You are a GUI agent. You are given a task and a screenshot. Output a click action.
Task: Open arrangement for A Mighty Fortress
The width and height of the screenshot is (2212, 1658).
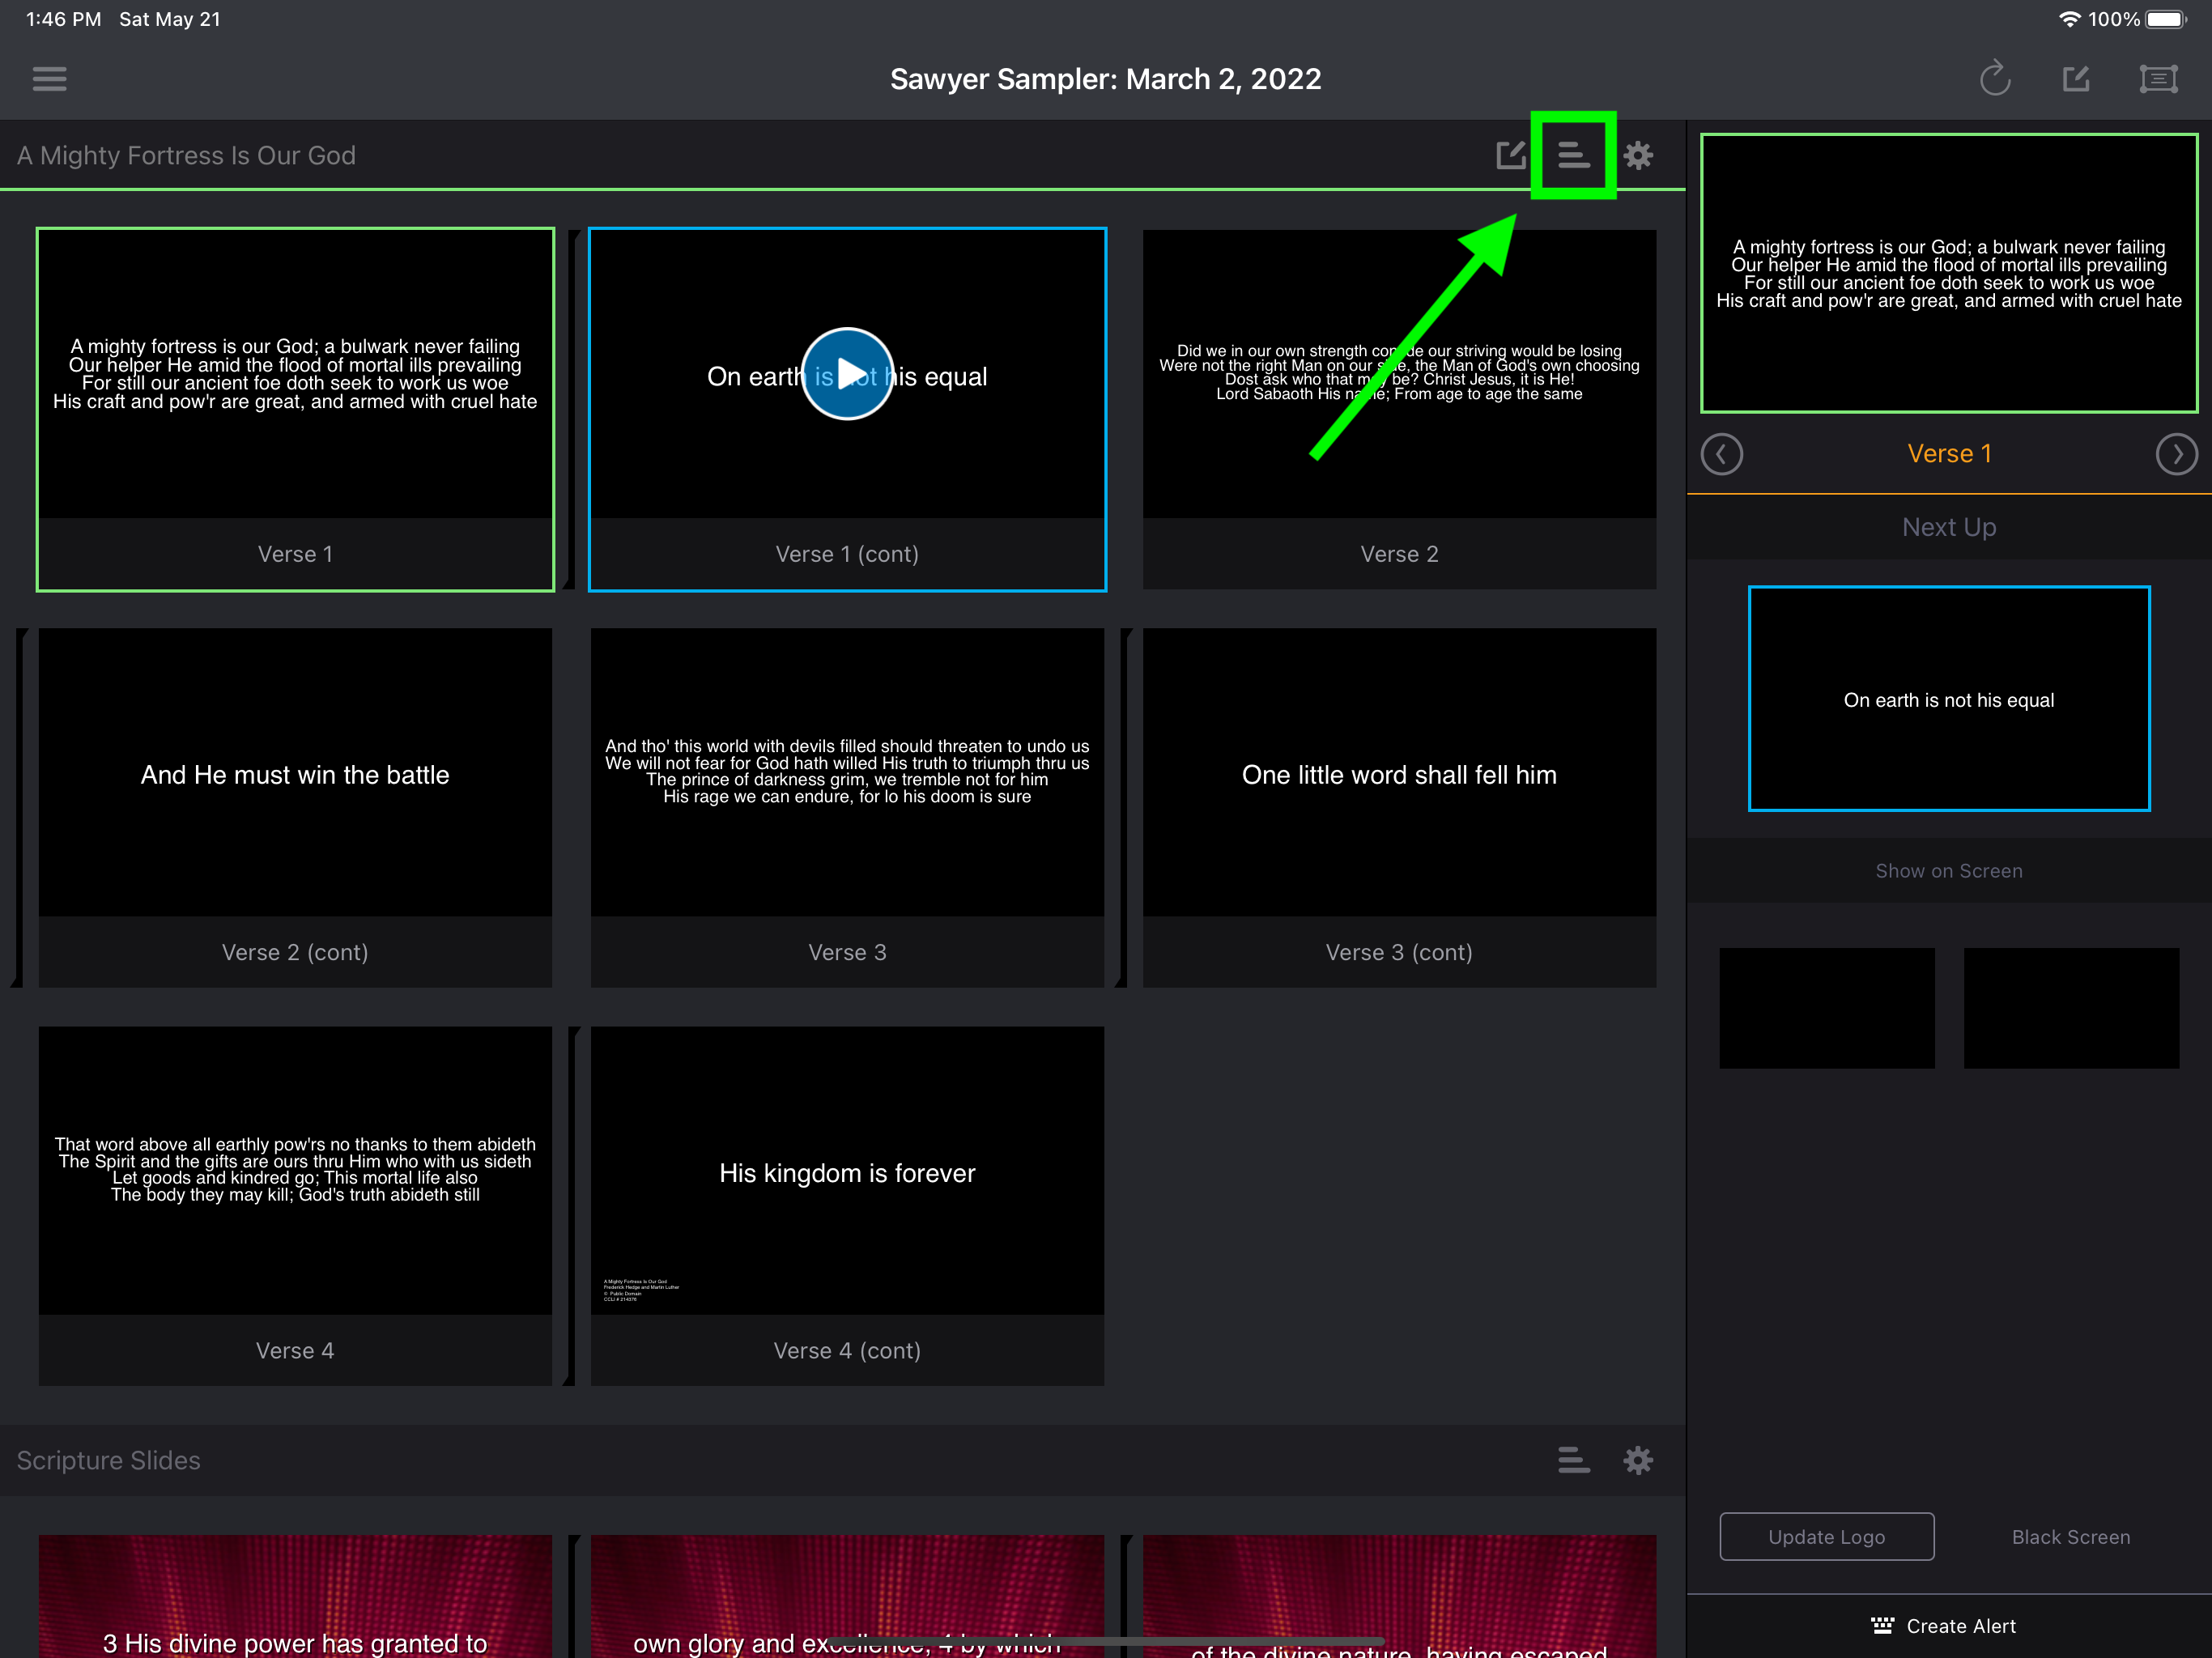(x=1573, y=155)
